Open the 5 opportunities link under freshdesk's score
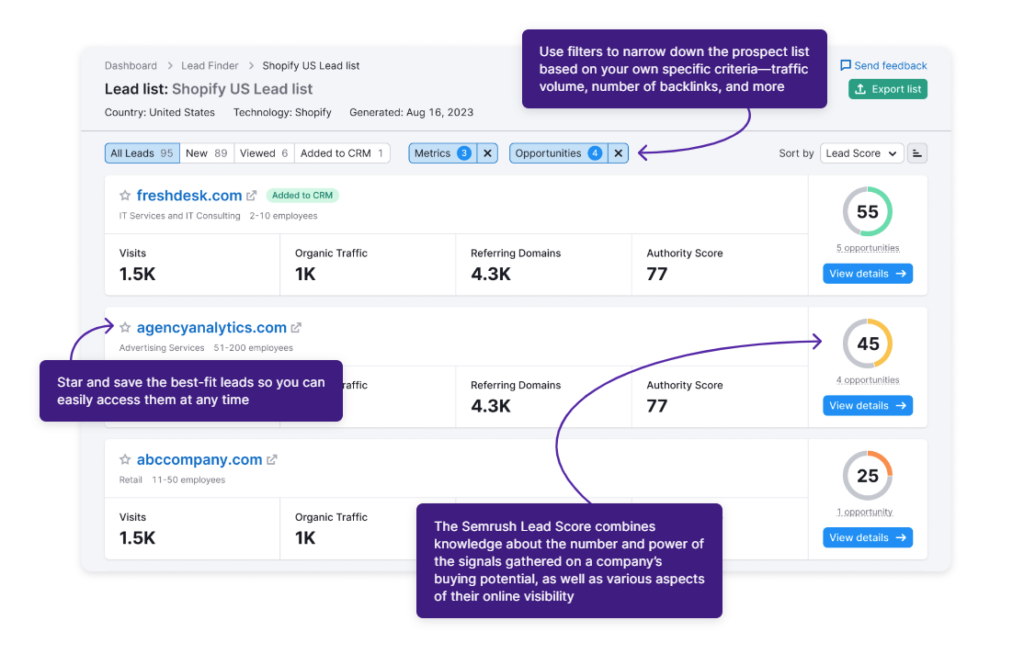1024x654 pixels. (x=867, y=247)
